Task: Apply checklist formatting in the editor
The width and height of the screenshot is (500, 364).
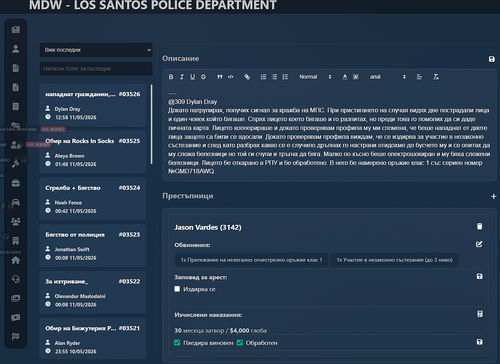Action: tap(285, 77)
